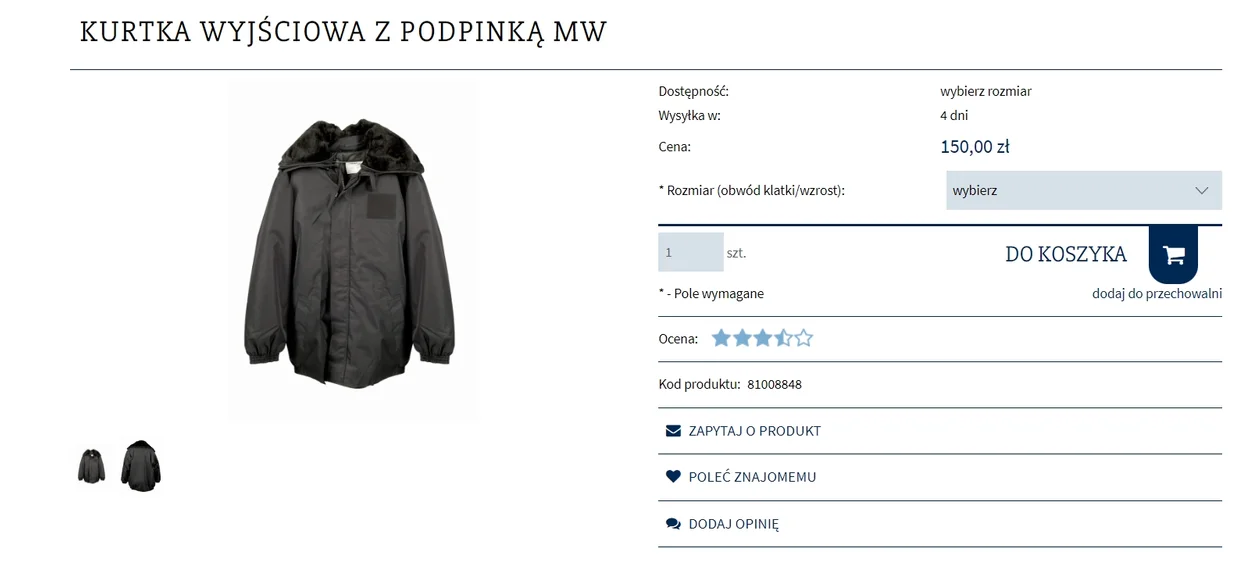
Task: Click the dodaj do przechowalni link
Action: [1157, 293]
